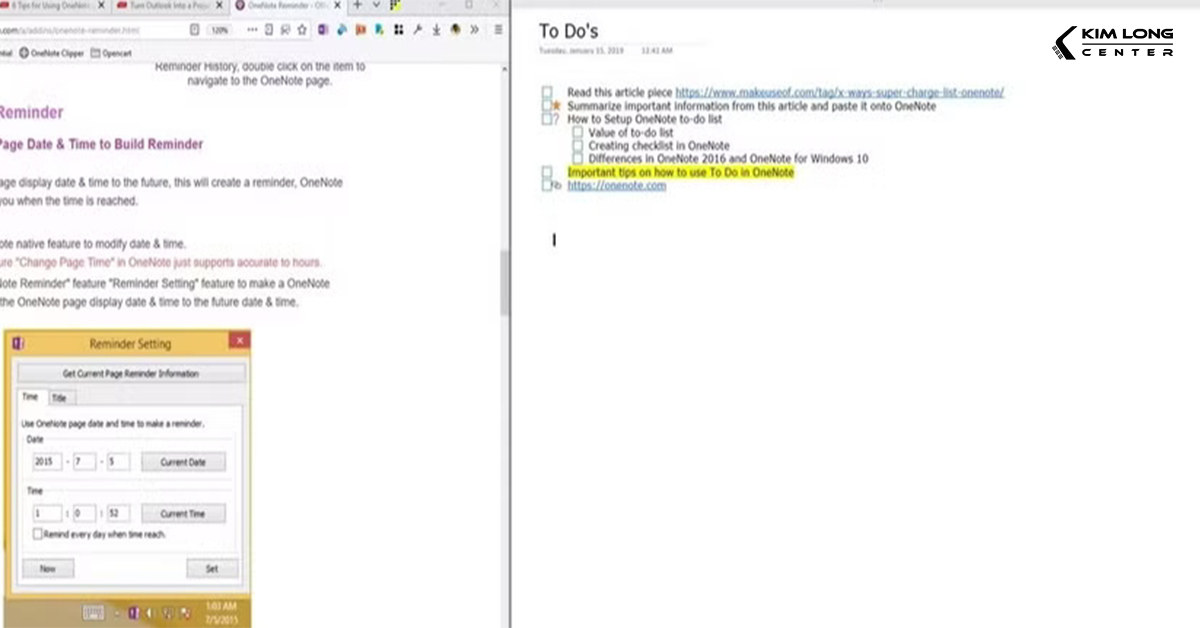This screenshot has width=1200, height=628.
Task: Open the ellipsis menu in the address bar
Action: click(x=253, y=29)
